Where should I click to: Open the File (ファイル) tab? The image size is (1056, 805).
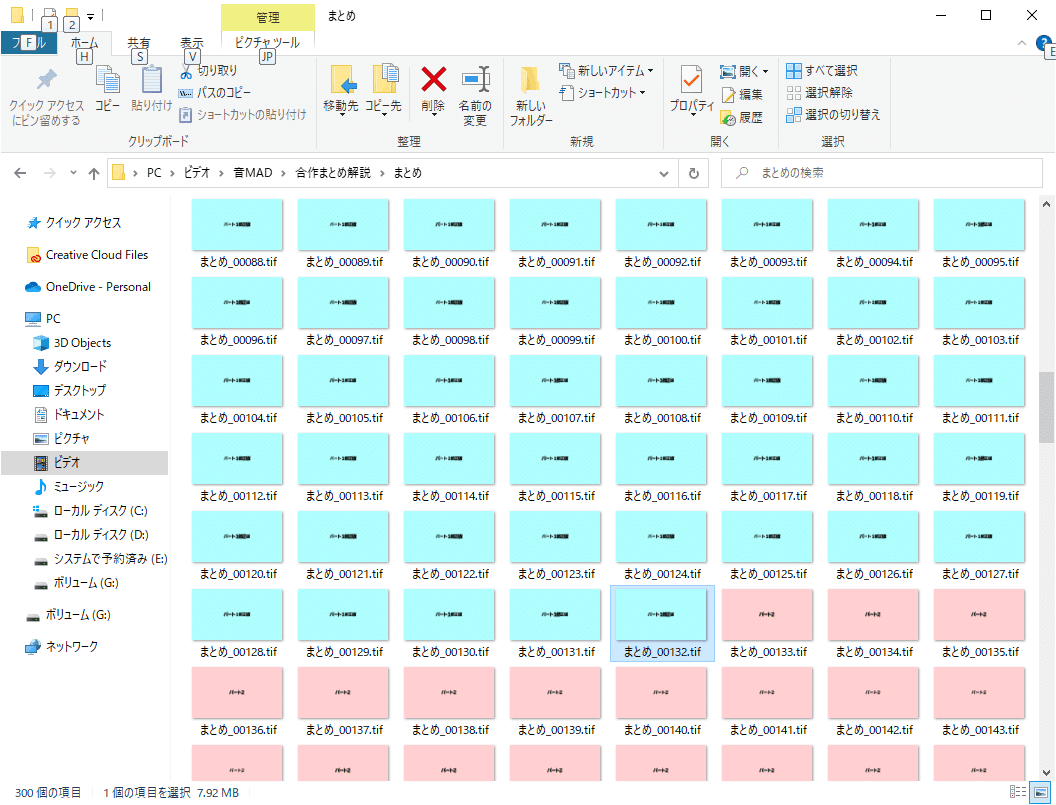point(30,42)
